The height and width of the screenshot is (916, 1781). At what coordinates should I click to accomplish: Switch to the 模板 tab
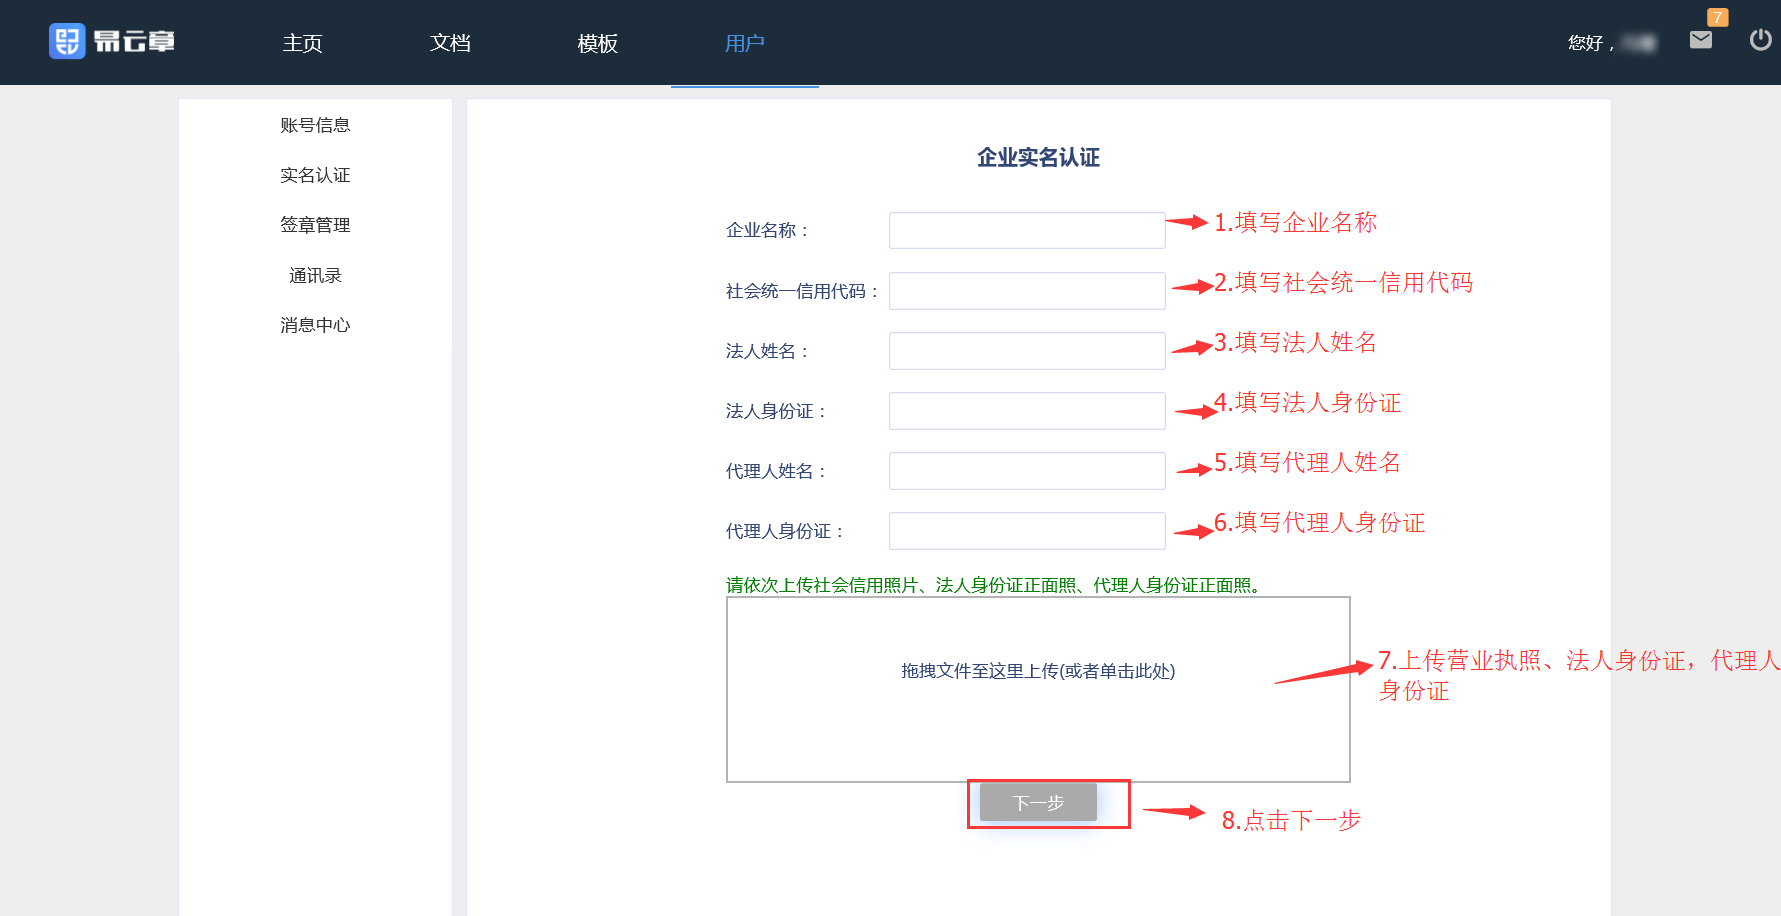[x=597, y=43]
